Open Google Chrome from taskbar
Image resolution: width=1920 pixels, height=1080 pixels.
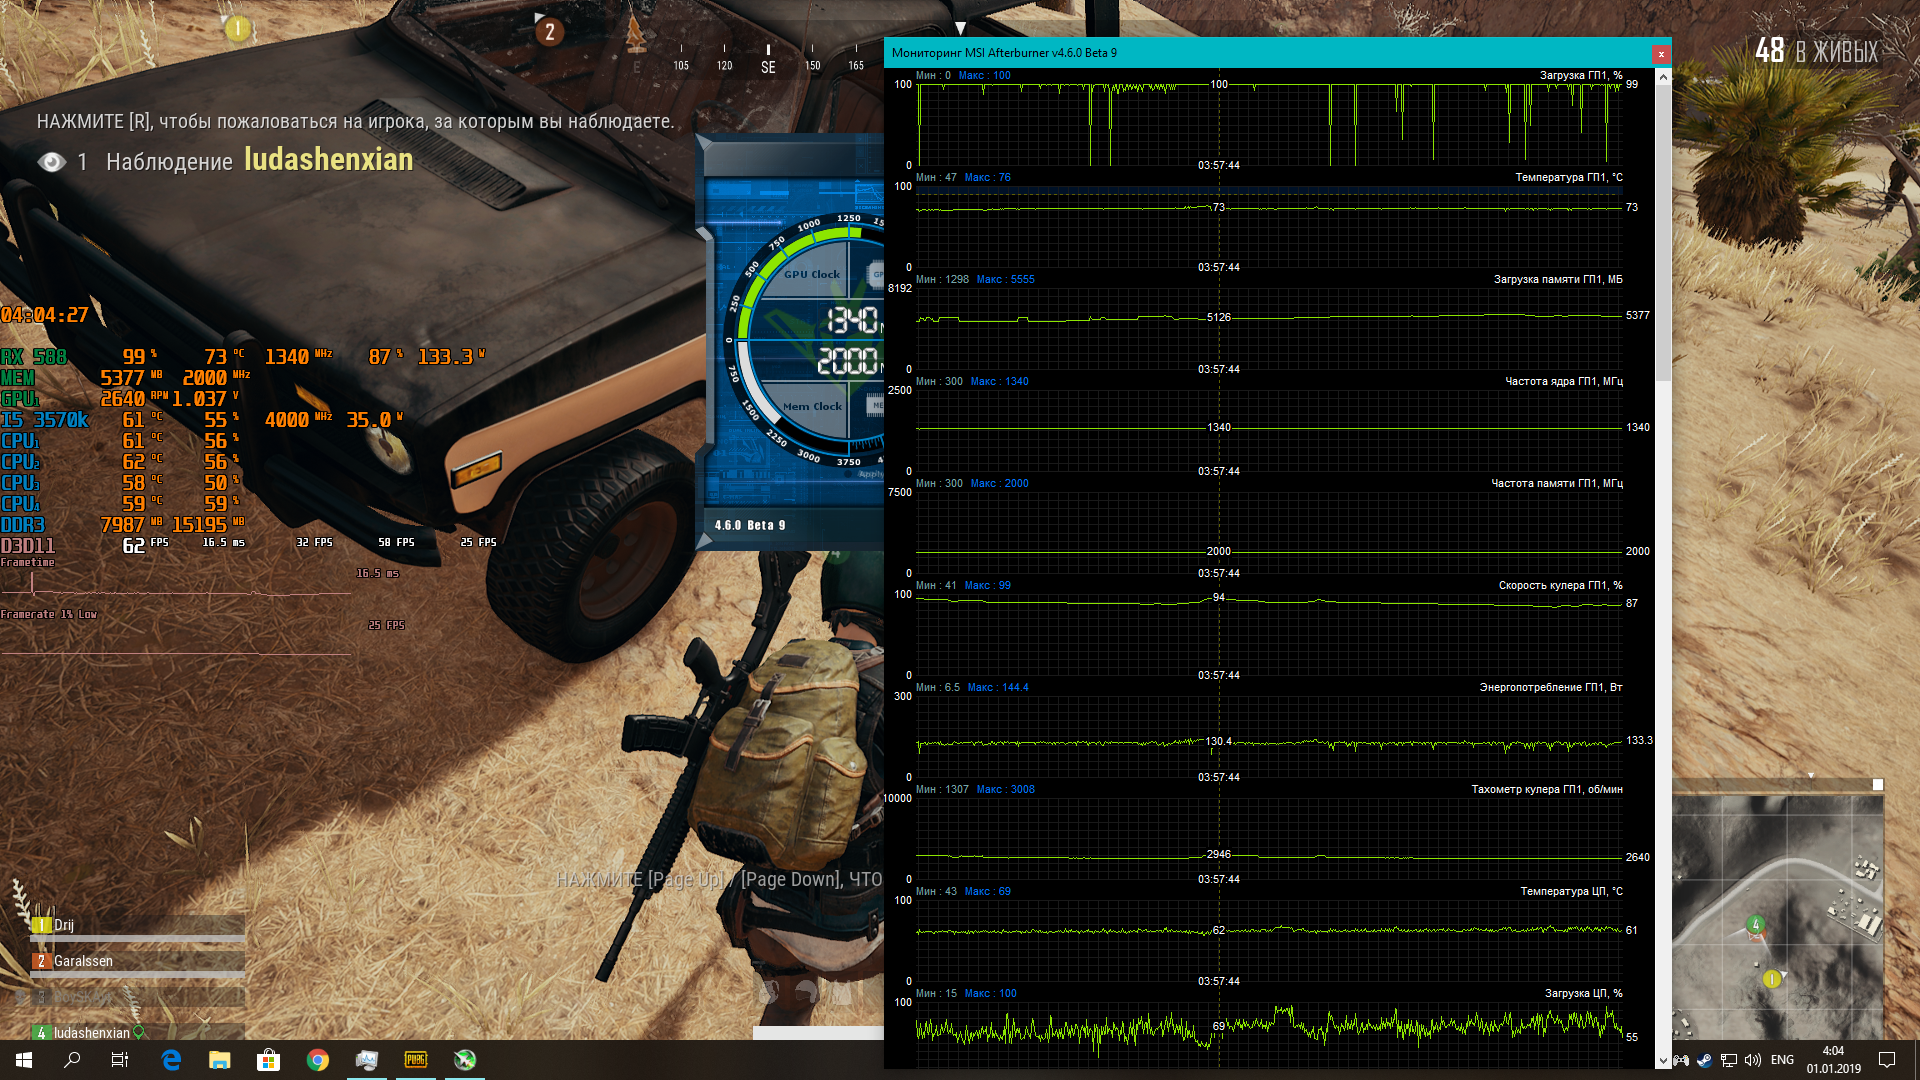point(318,1060)
